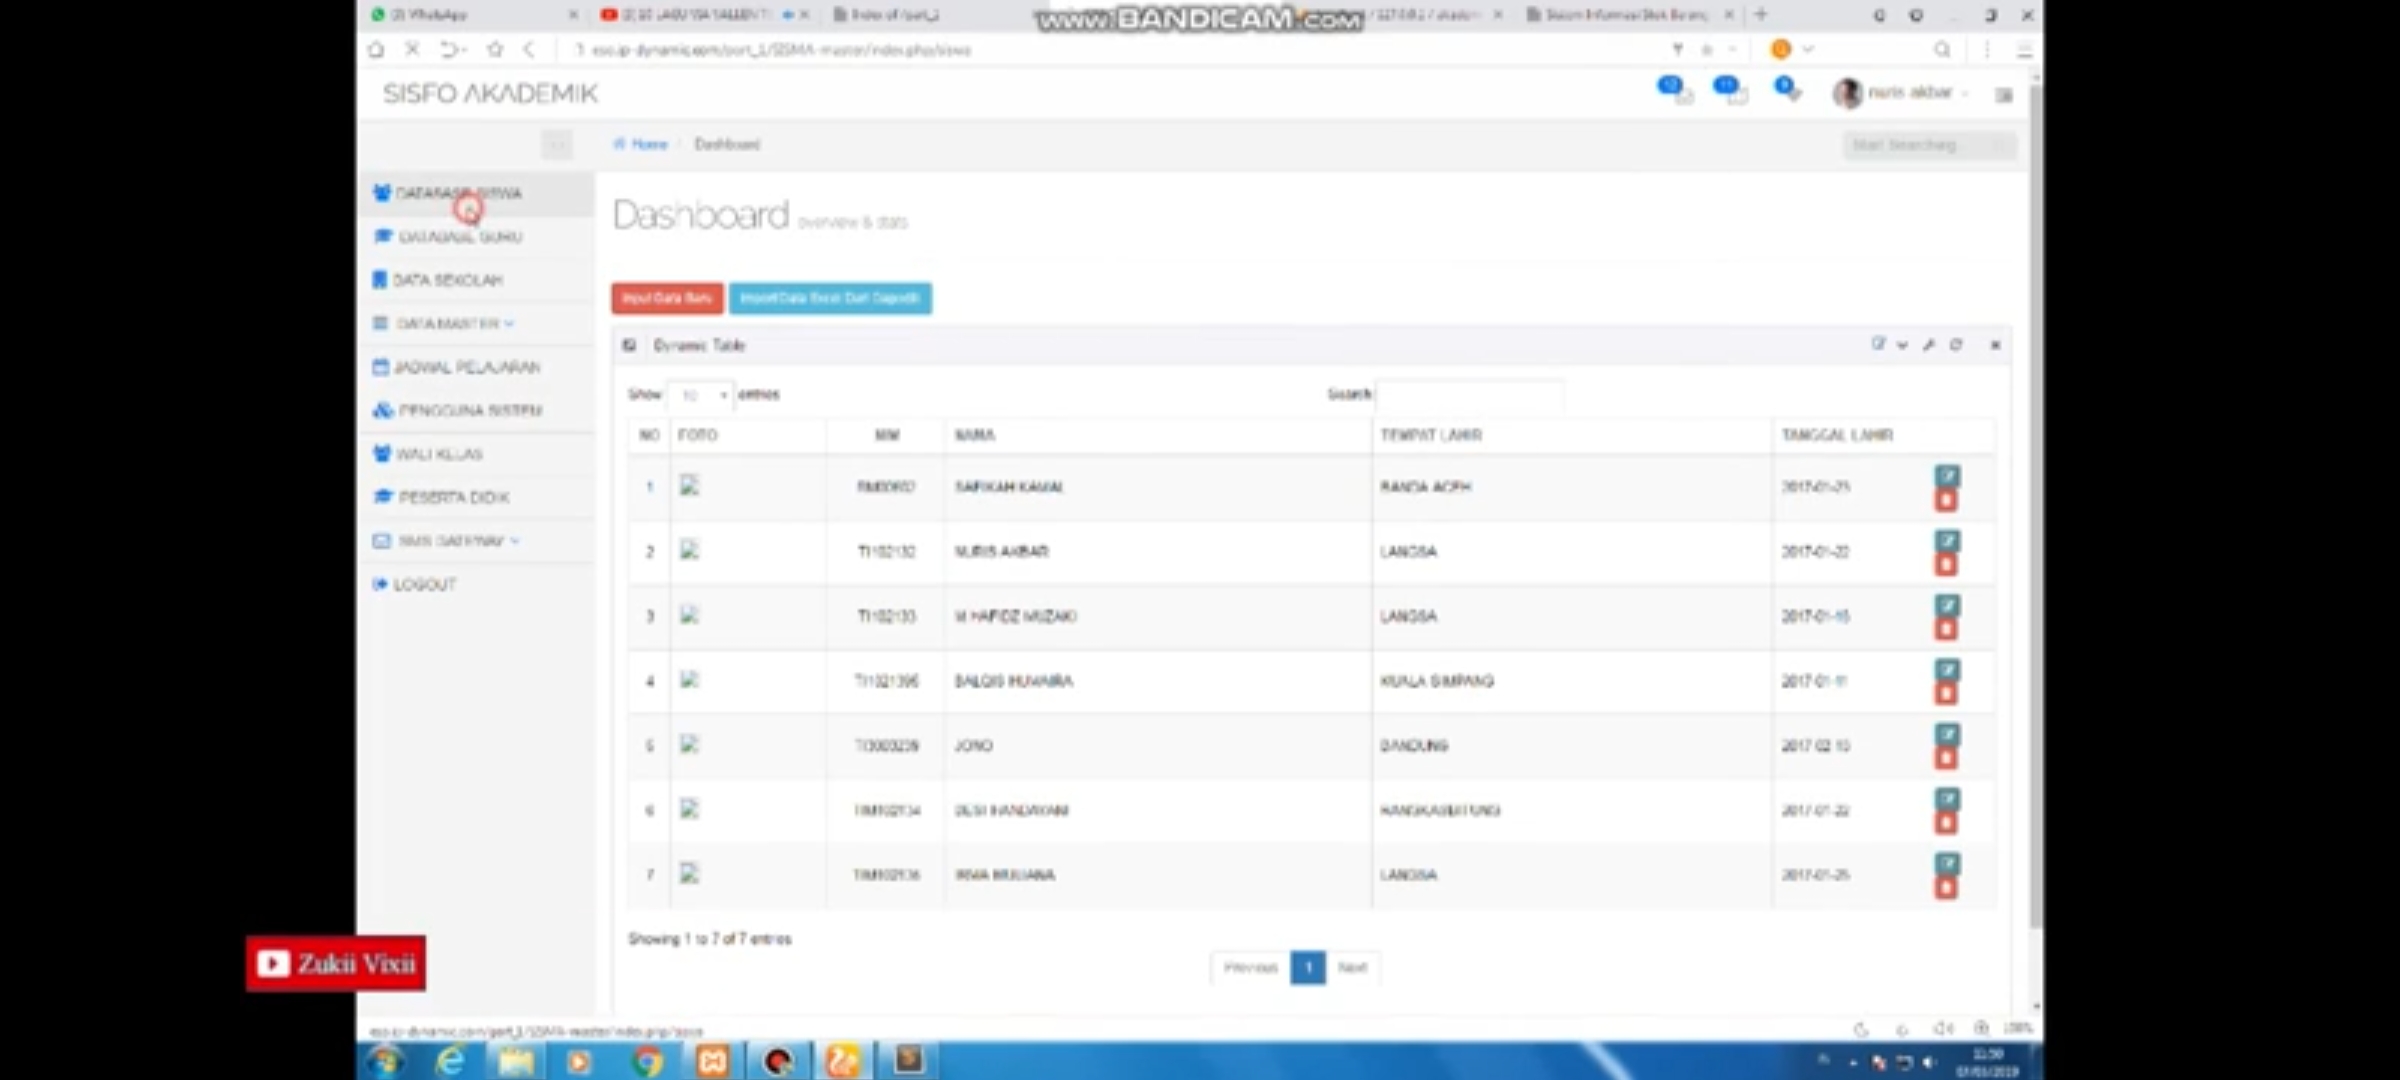Open JADWAL PELAJARAN calendar menu item
Screen dimensions: 2400x1080
coord(466,367)
